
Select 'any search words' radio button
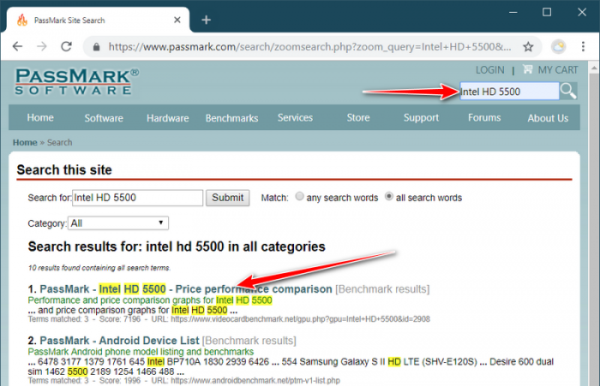pyautogui.click(x=300, y=197)
